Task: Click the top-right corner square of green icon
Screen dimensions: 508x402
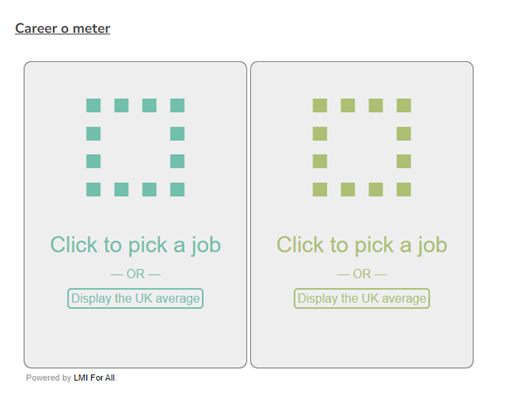Action: 404,105
